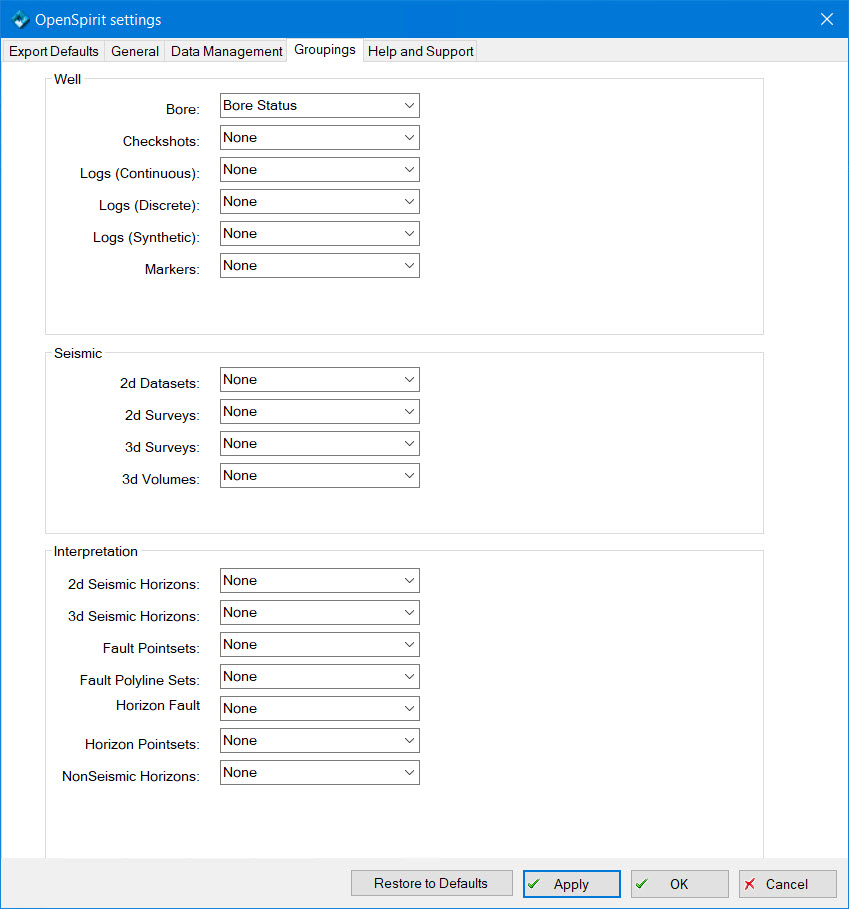This screenshot has height=909, width=849.
Task: Go to the Data Management tab
Action: click(226, 51)
